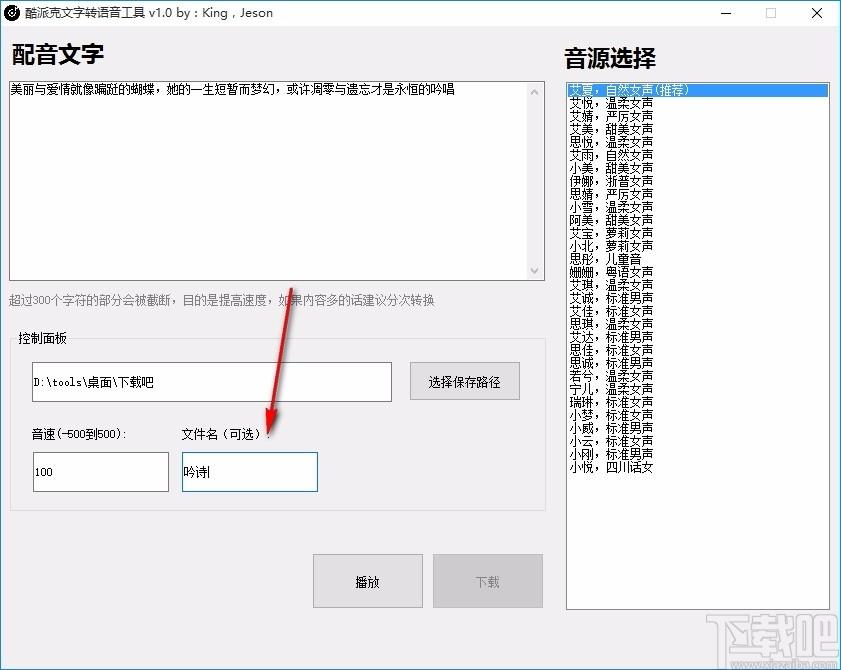The image size is (841, 670).
Task: Select voice 艾悦,温柔女声
Action: click(x=697, y=103)
